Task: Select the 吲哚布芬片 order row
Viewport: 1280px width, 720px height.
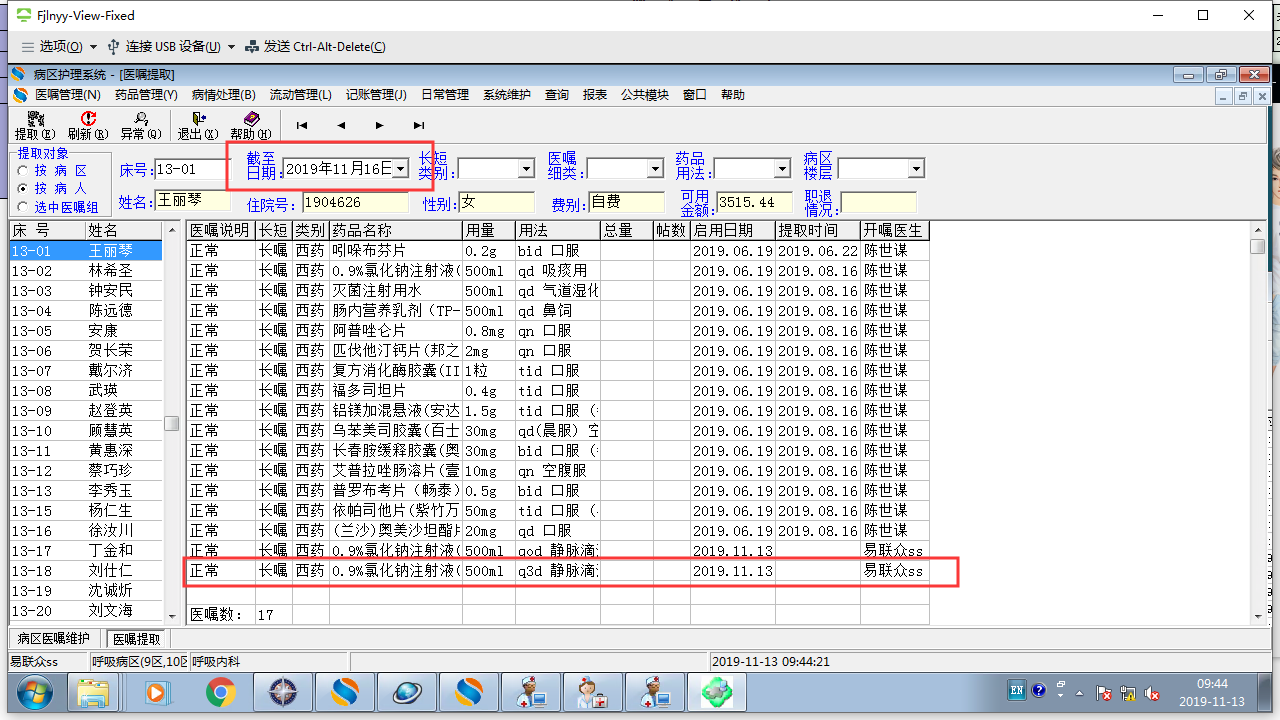Action: point(559,251)
